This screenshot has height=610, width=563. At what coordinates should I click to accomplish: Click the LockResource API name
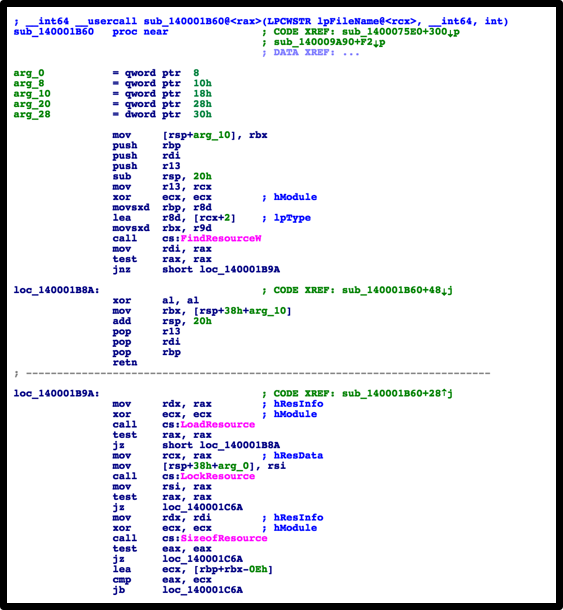(217, 476)
